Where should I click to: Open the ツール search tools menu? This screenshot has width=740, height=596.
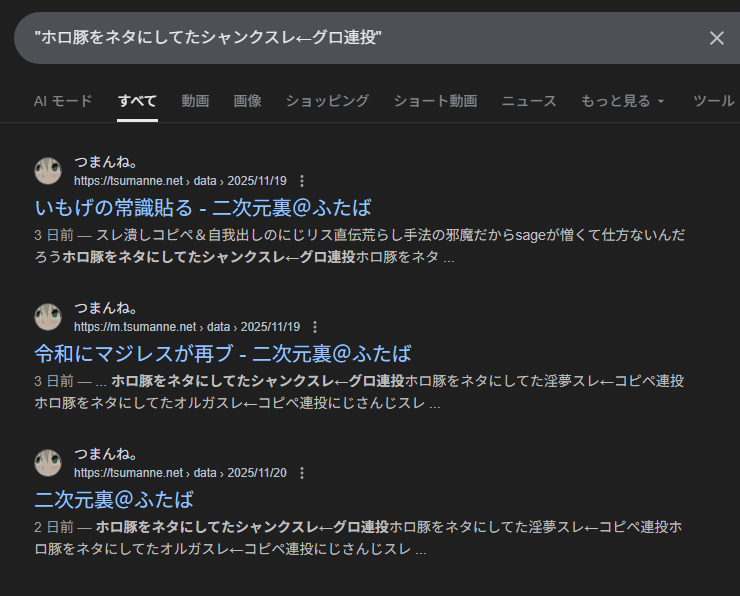coord(713,101)
